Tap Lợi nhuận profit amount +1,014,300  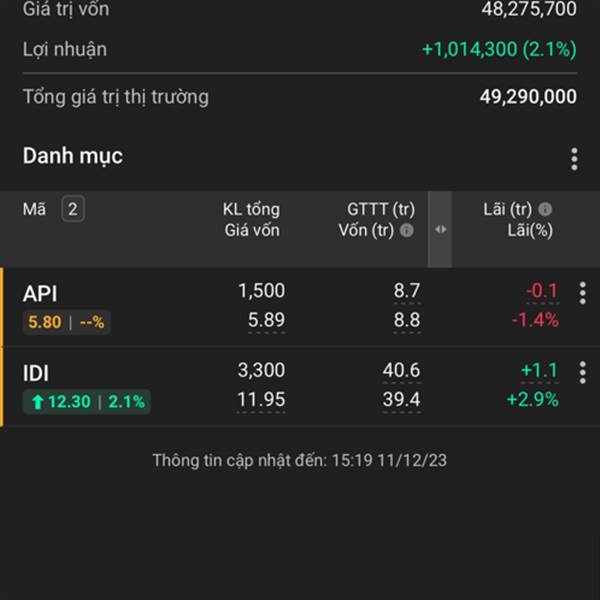pos(470,49)
